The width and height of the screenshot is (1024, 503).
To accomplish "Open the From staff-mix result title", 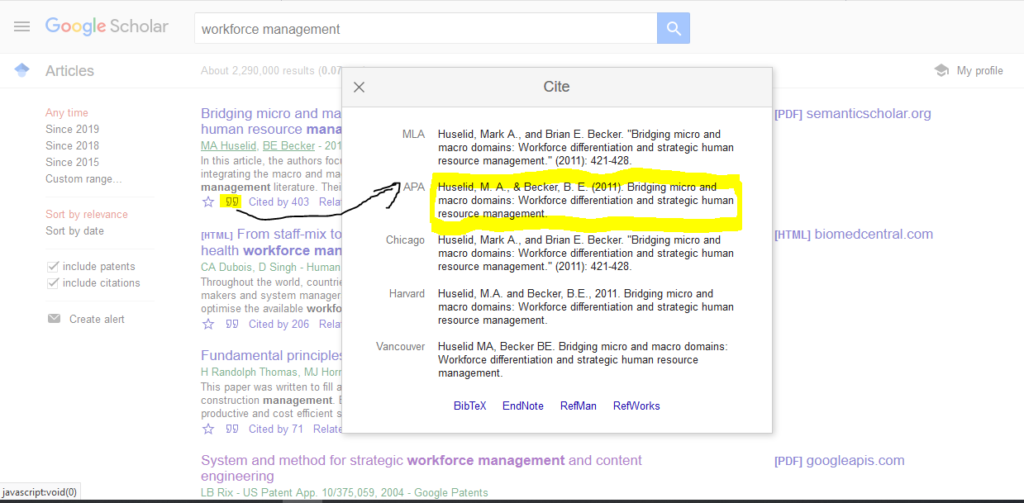I will (272, 242).
